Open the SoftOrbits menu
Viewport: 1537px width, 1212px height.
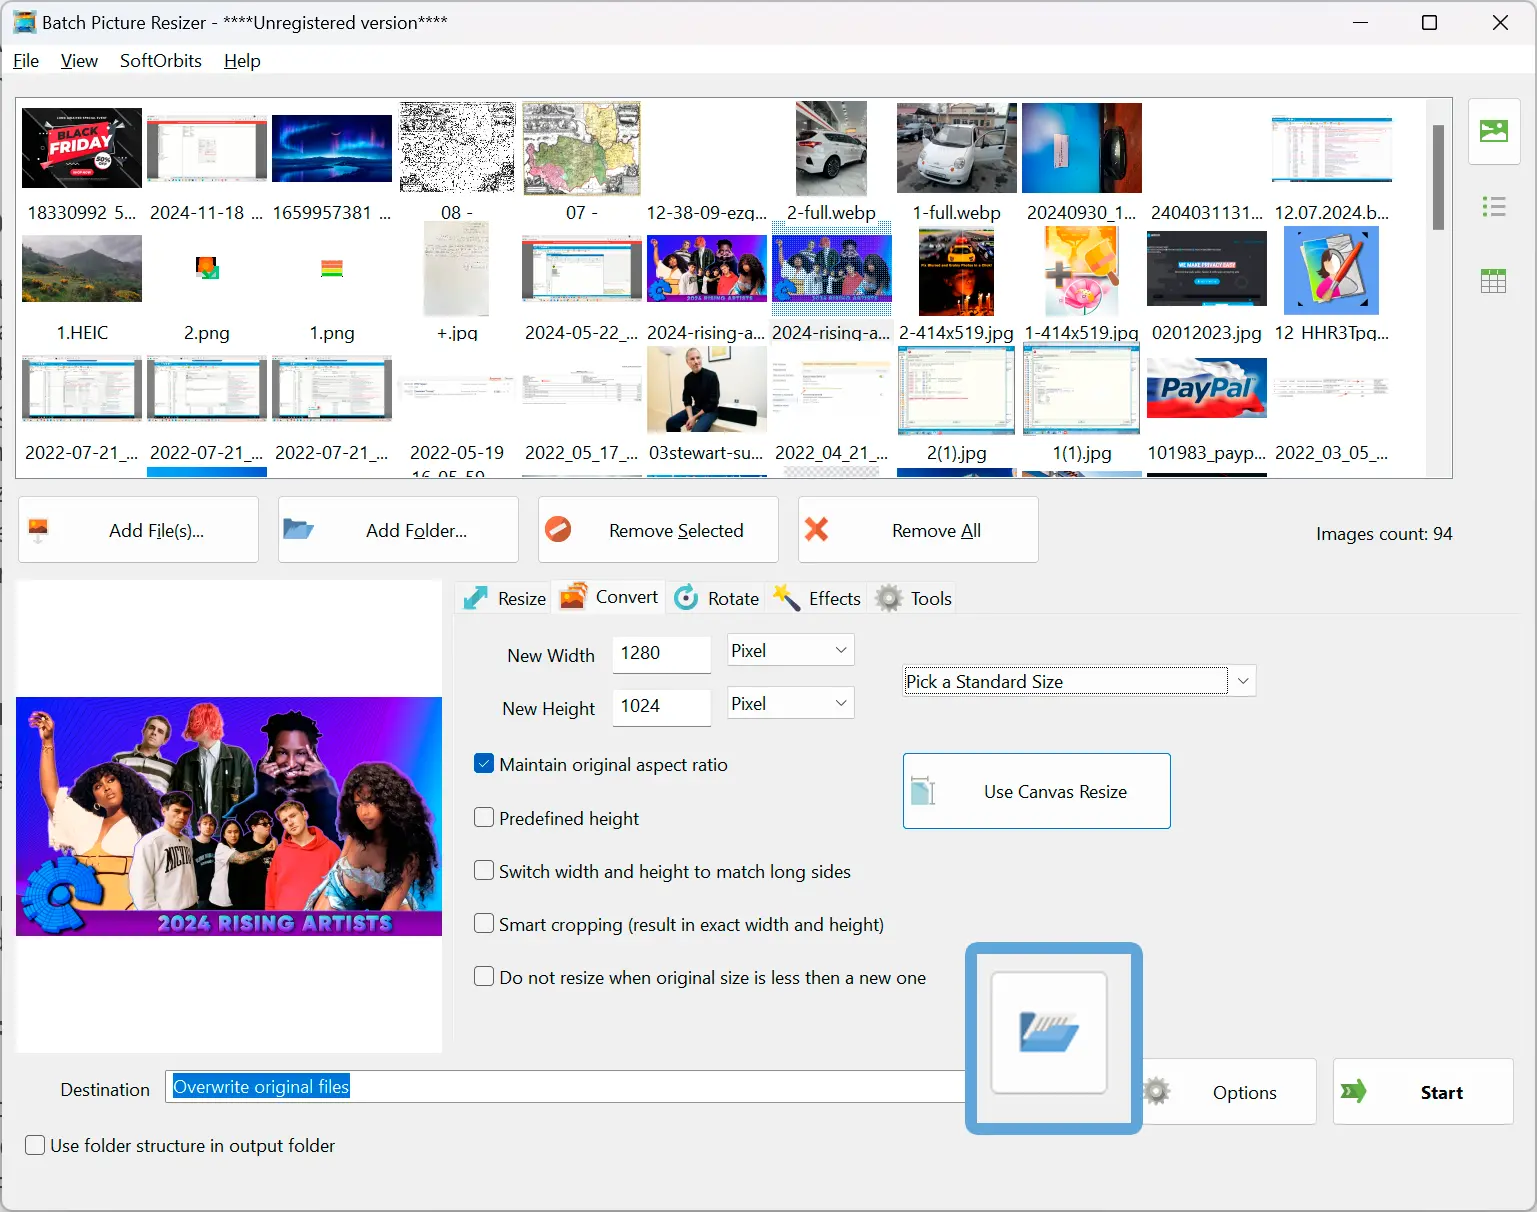coord(161,61)
